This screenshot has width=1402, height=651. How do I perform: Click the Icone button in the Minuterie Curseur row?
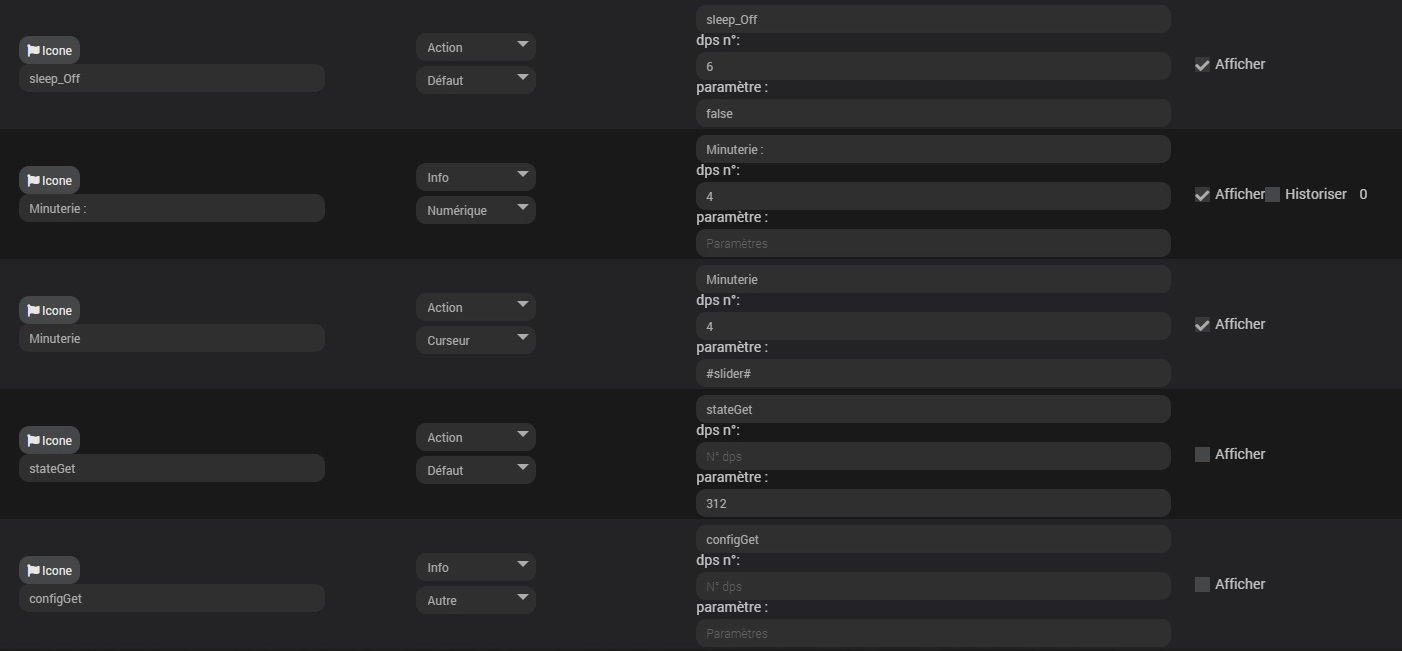tap(49, 310)
